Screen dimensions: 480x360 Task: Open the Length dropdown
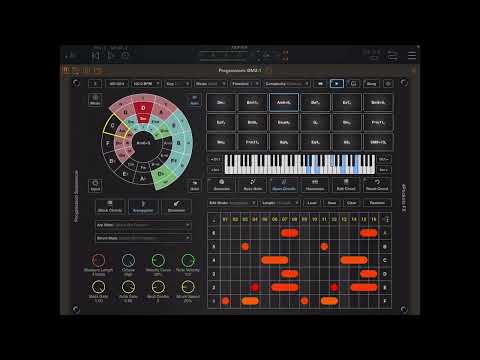pyautogui.click(x=280, y=203)
